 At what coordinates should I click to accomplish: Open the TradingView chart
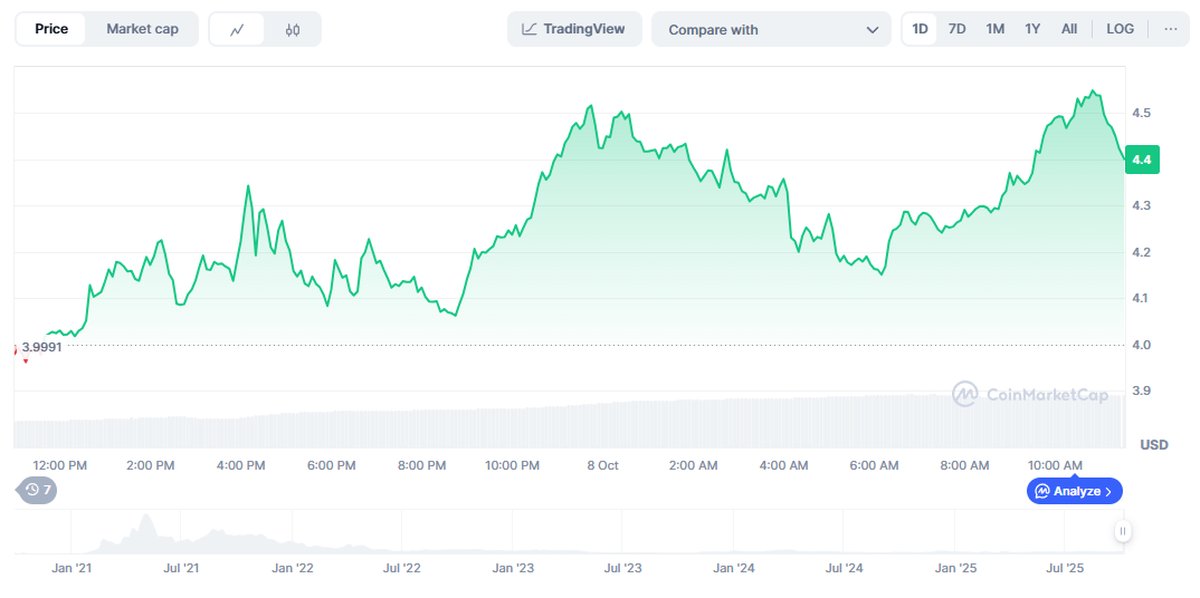click(x=574, y=29)
